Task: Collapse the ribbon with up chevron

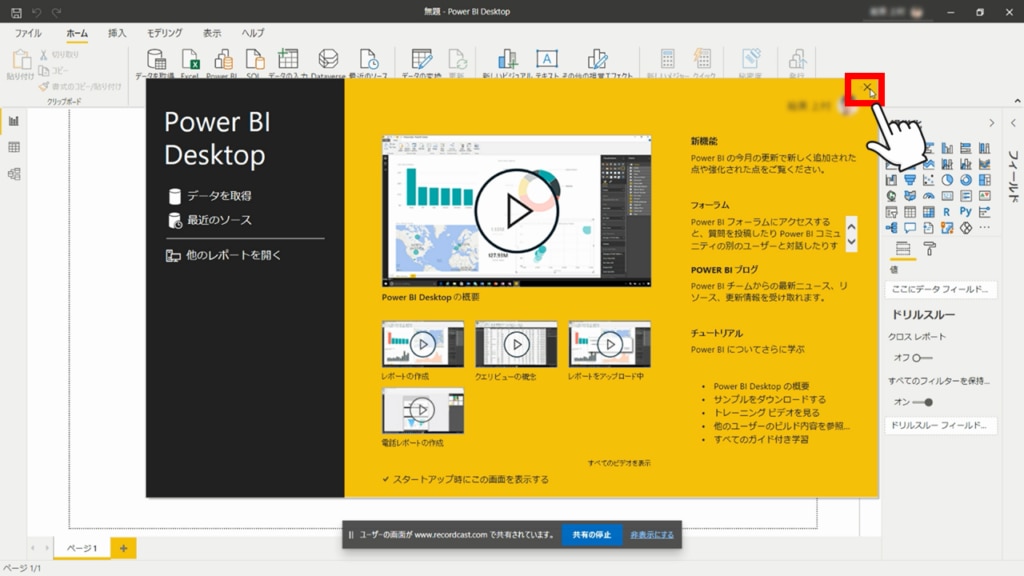Action: 1017,101
